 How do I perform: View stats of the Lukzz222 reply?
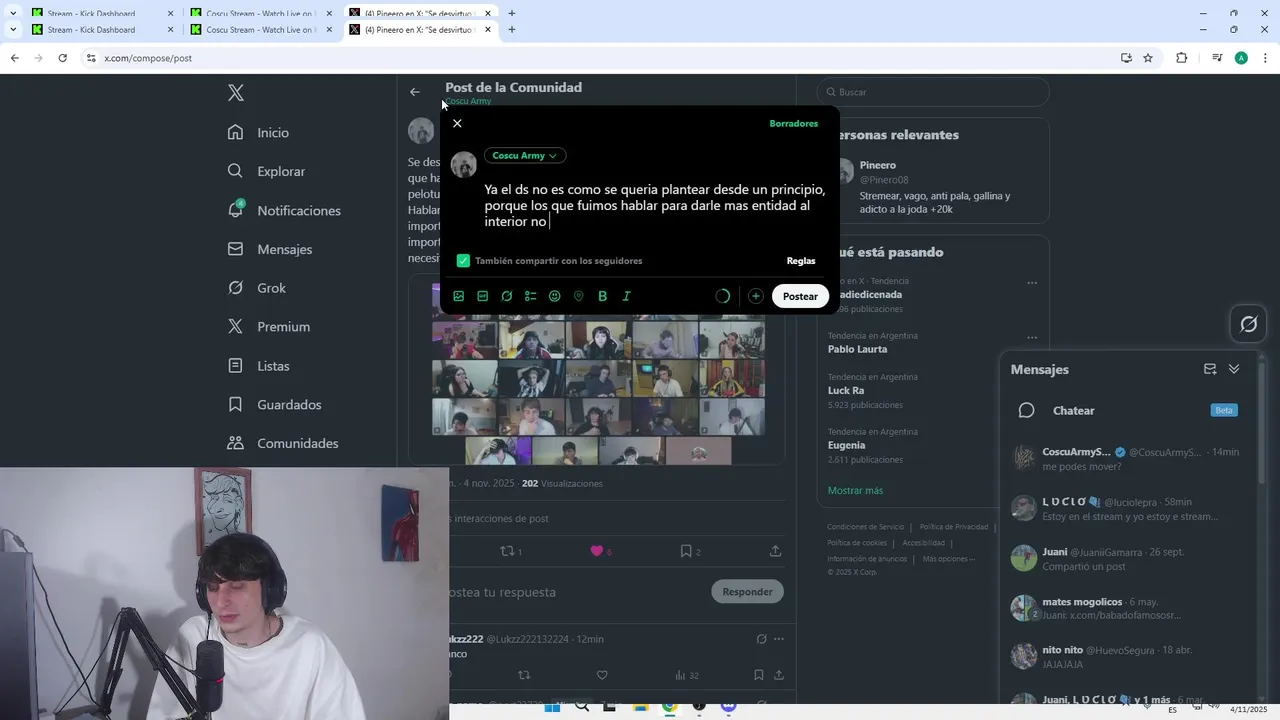tap(687, 675)
